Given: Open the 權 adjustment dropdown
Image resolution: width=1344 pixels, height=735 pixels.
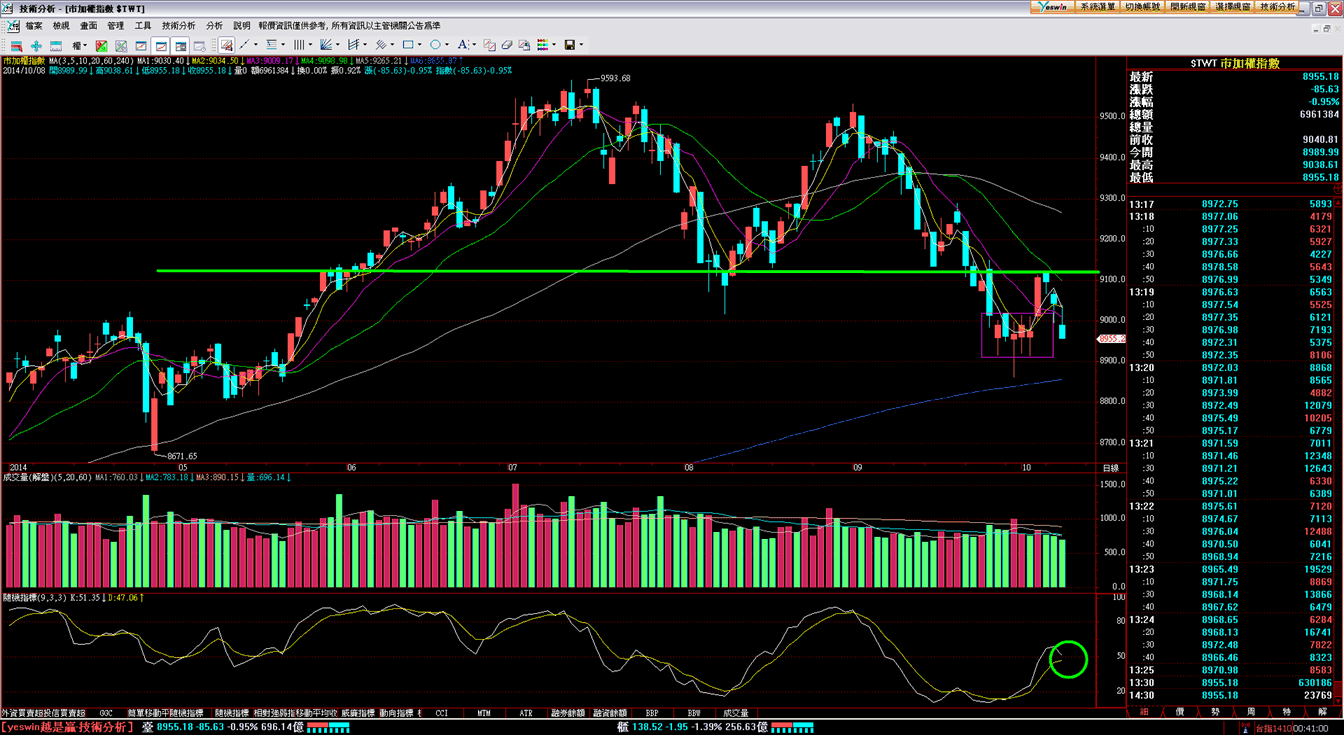Looking at the screenshot, I should tap(80, 45).
